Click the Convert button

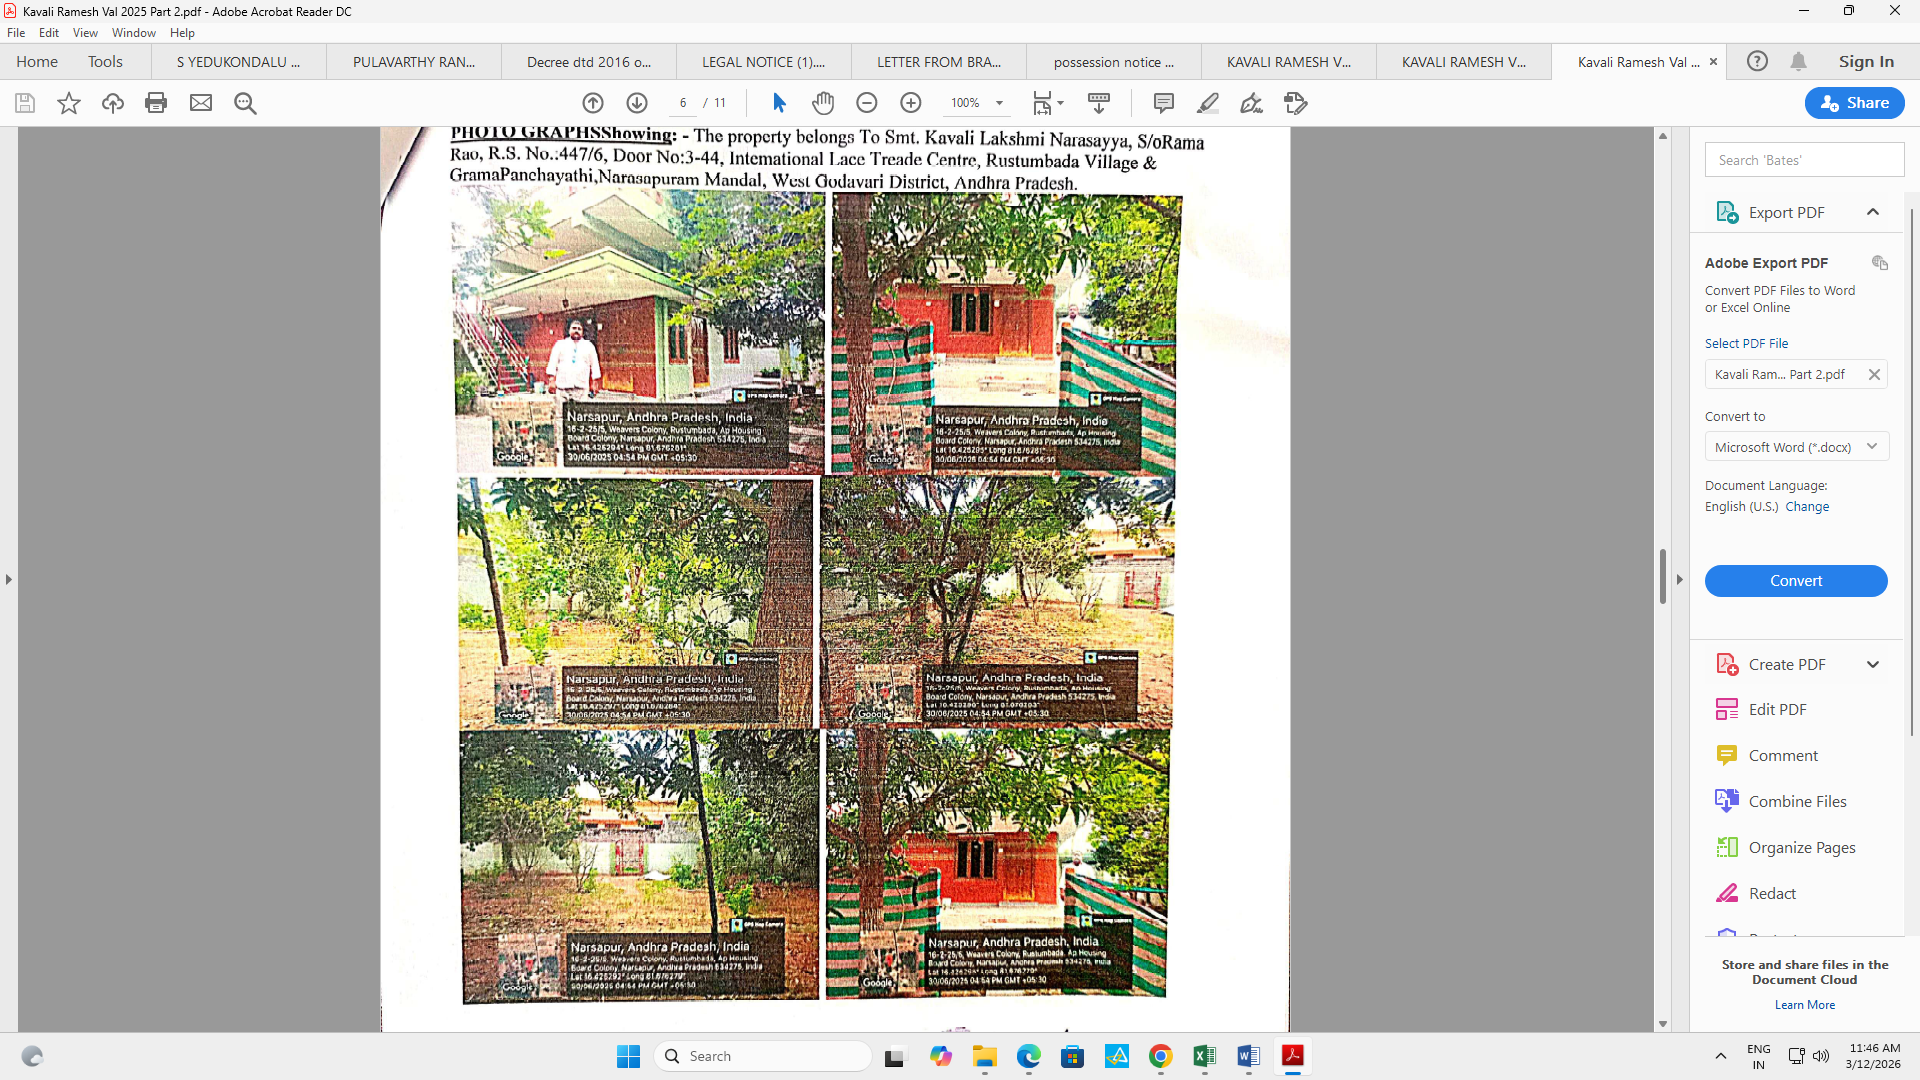click(1796, 581)
